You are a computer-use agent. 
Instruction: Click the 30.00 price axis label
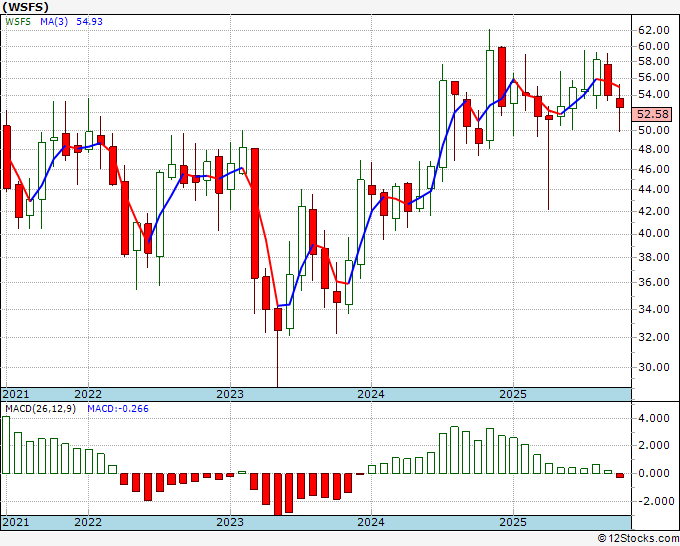click(654, 367)
